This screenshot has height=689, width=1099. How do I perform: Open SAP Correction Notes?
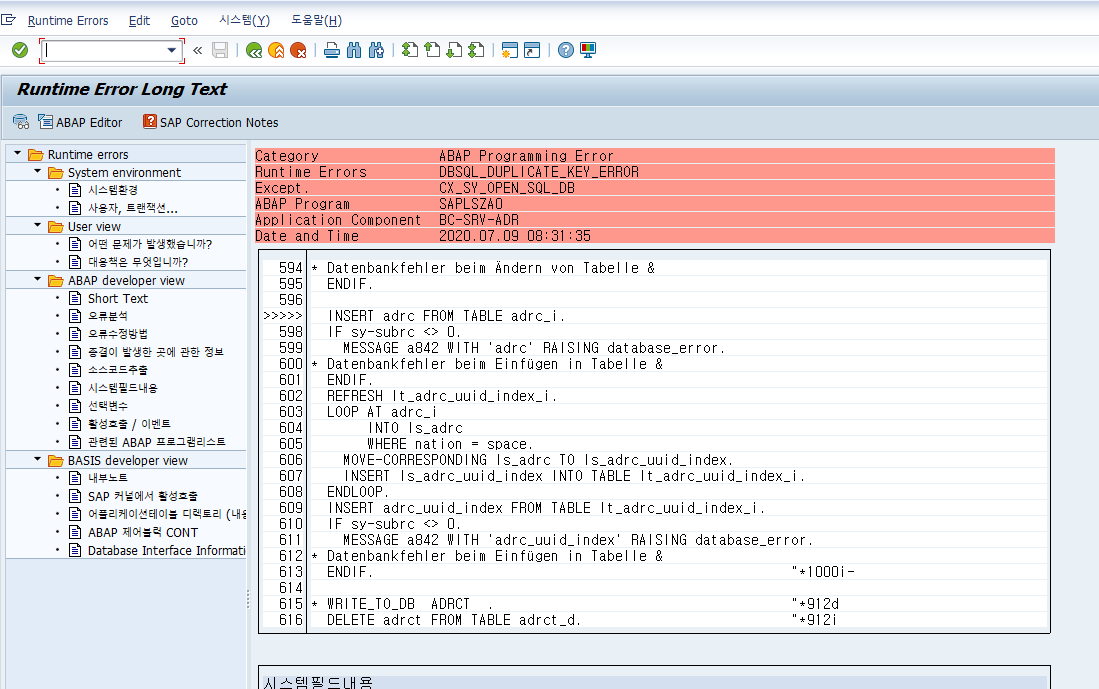pyautogui.click(x=210, y=122)
